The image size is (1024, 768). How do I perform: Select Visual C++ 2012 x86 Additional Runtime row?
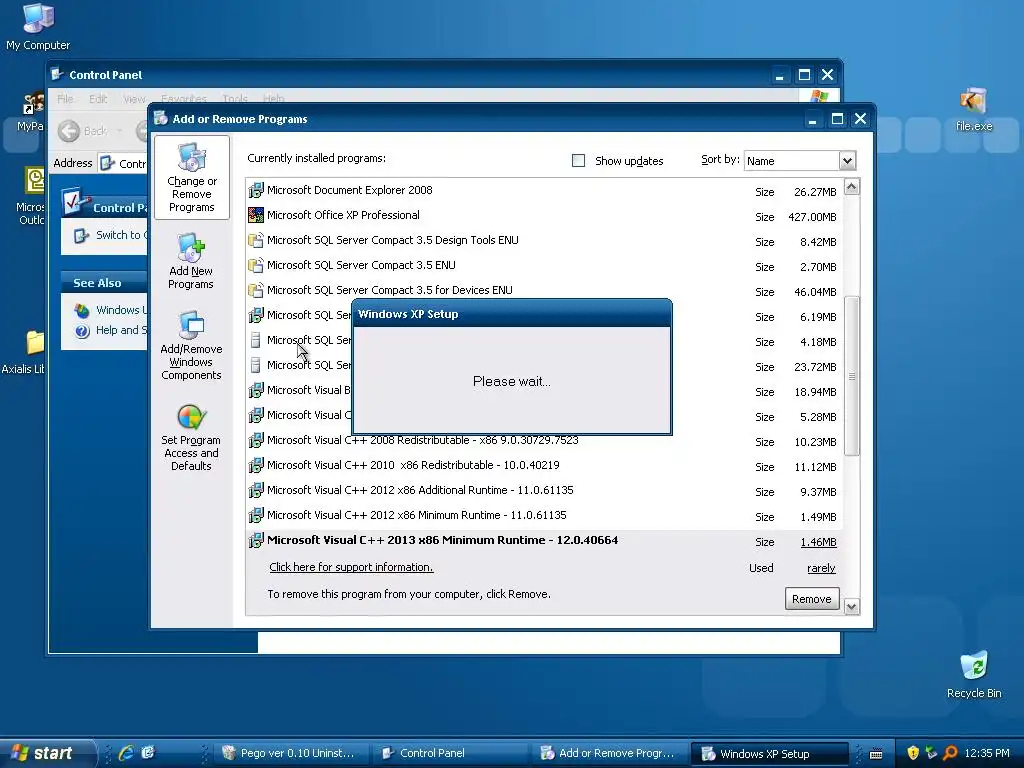545,490
